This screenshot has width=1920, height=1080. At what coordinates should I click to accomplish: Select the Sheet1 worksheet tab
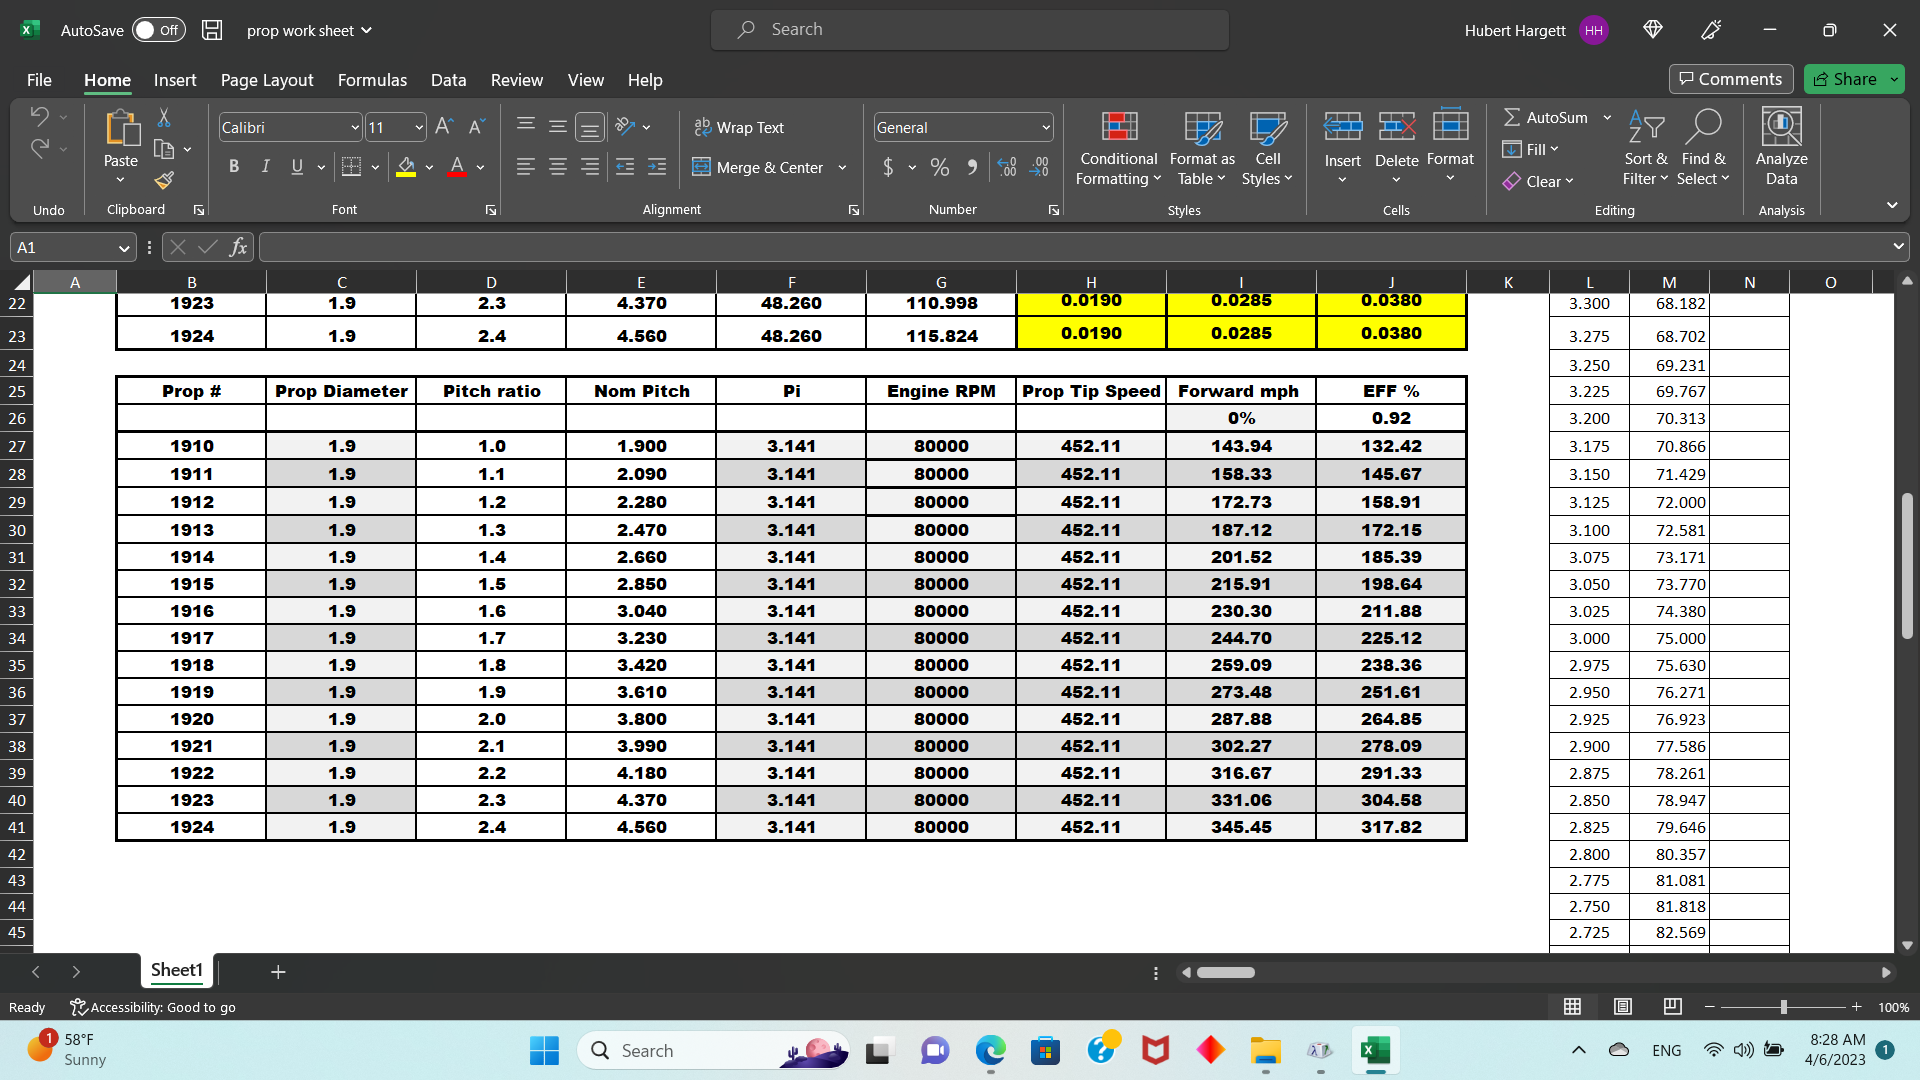pyautogui.click(x=176, y=970)
